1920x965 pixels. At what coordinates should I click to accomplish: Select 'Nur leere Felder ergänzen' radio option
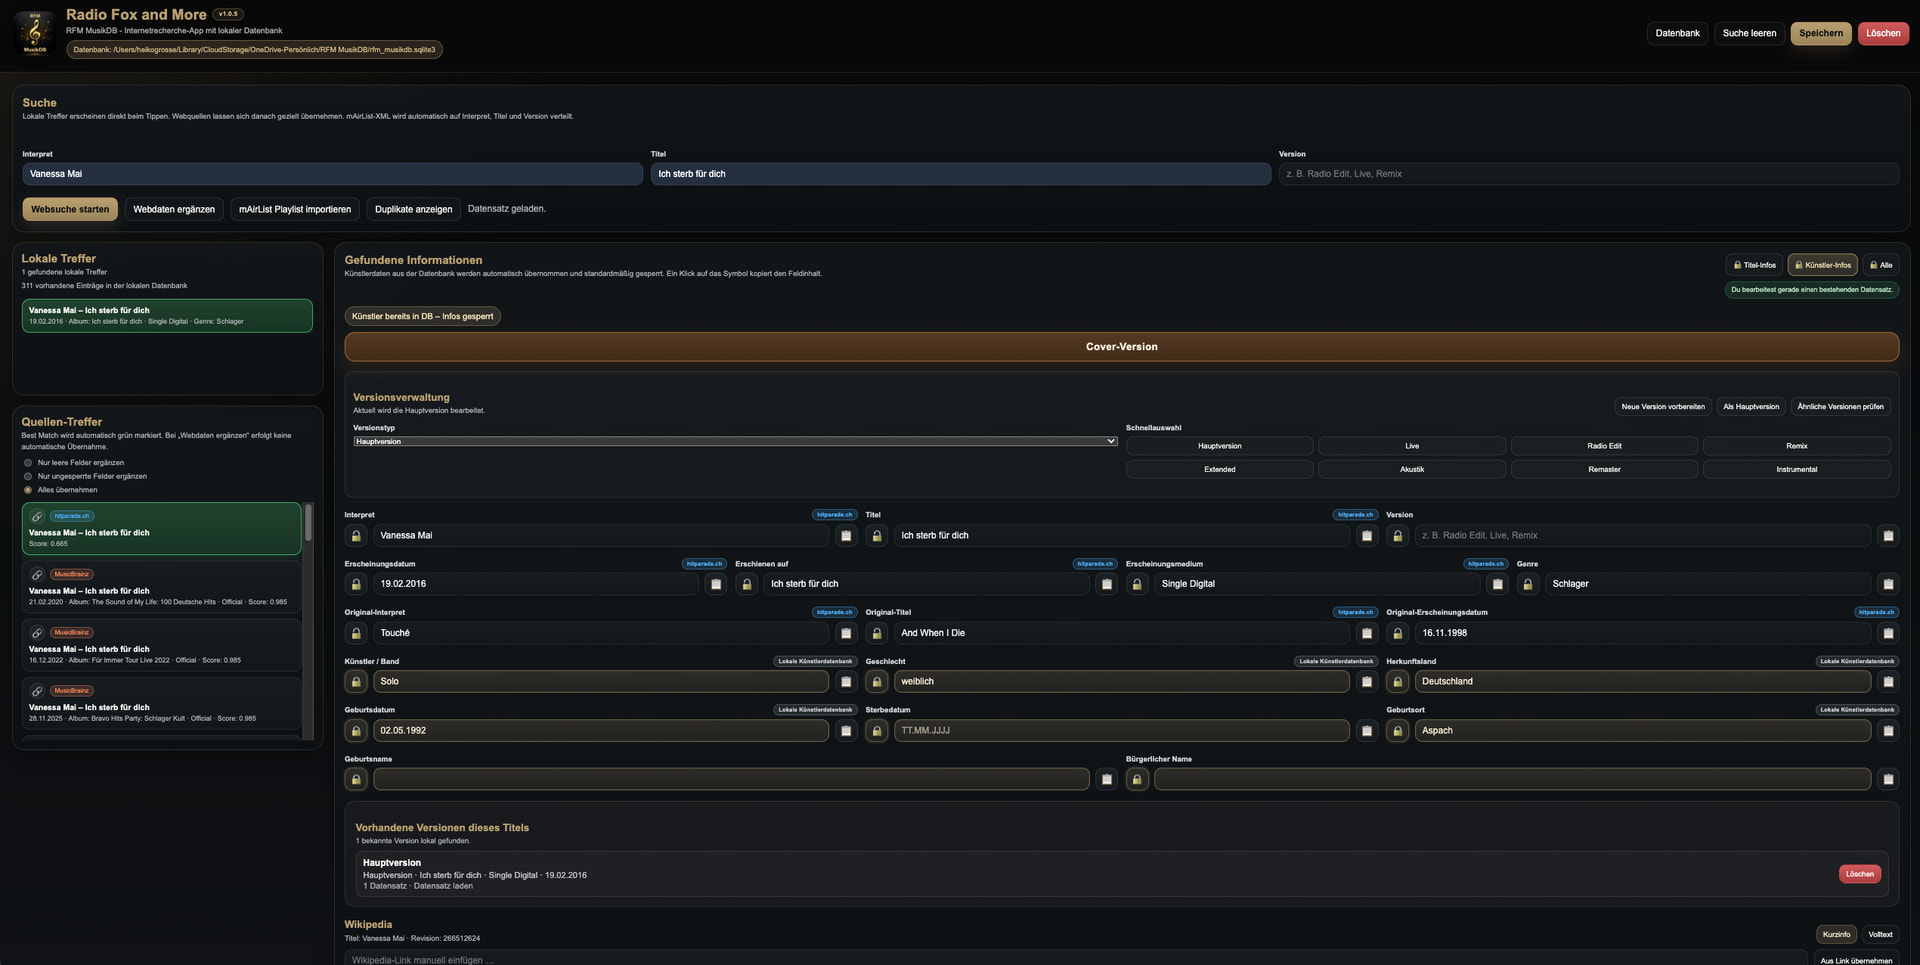click(x=28, y=463)
